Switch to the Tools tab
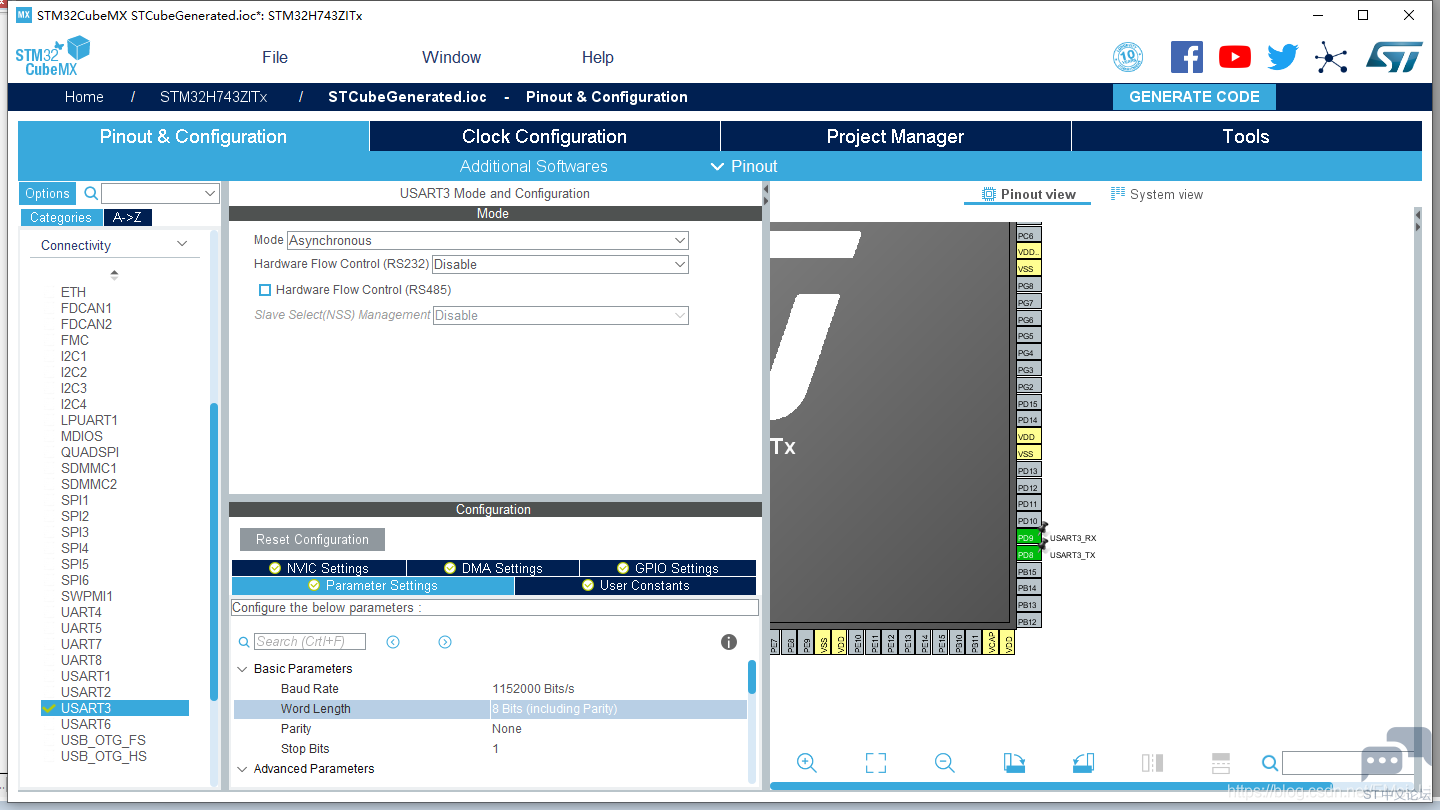The image size is (1440, 810). pyautogui.click(x=1246, y=137)
